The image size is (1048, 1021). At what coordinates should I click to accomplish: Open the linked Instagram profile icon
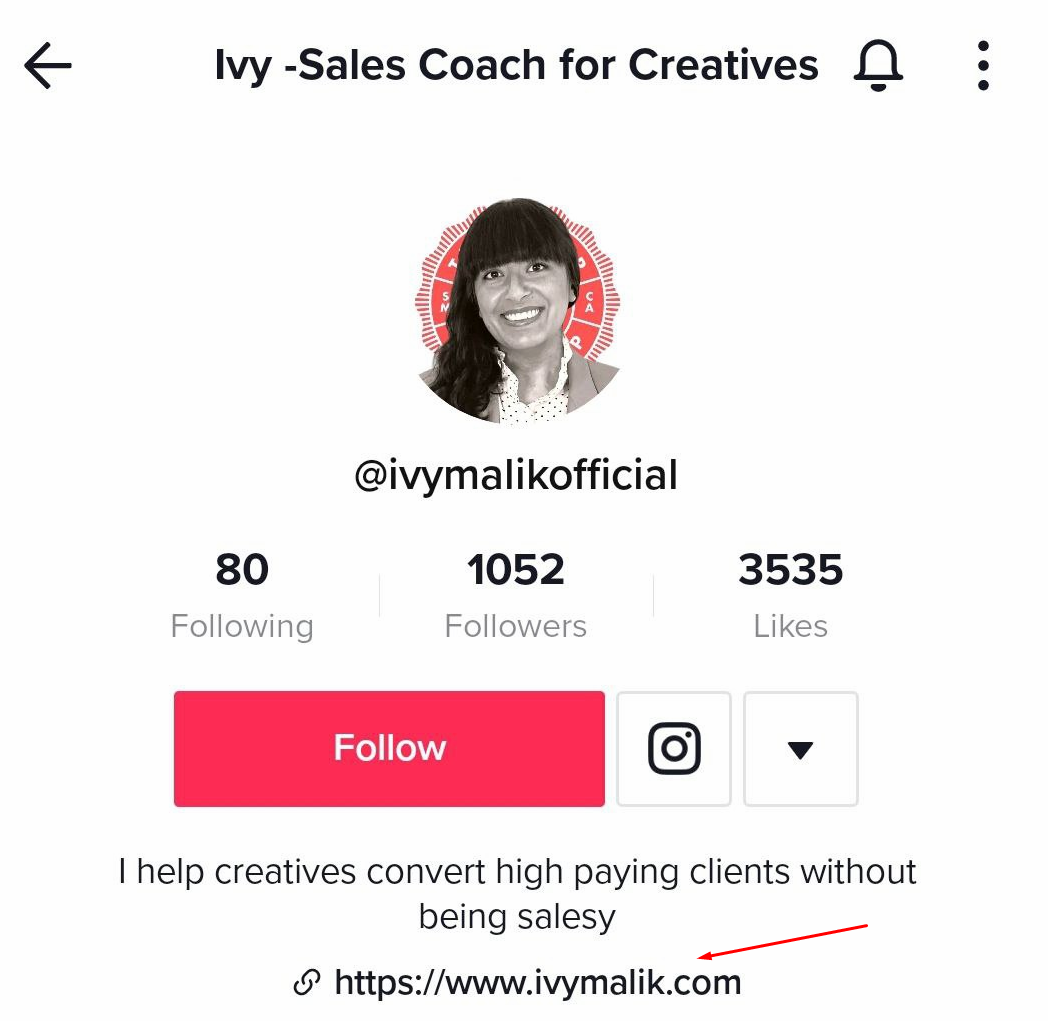tap(674, 748)
